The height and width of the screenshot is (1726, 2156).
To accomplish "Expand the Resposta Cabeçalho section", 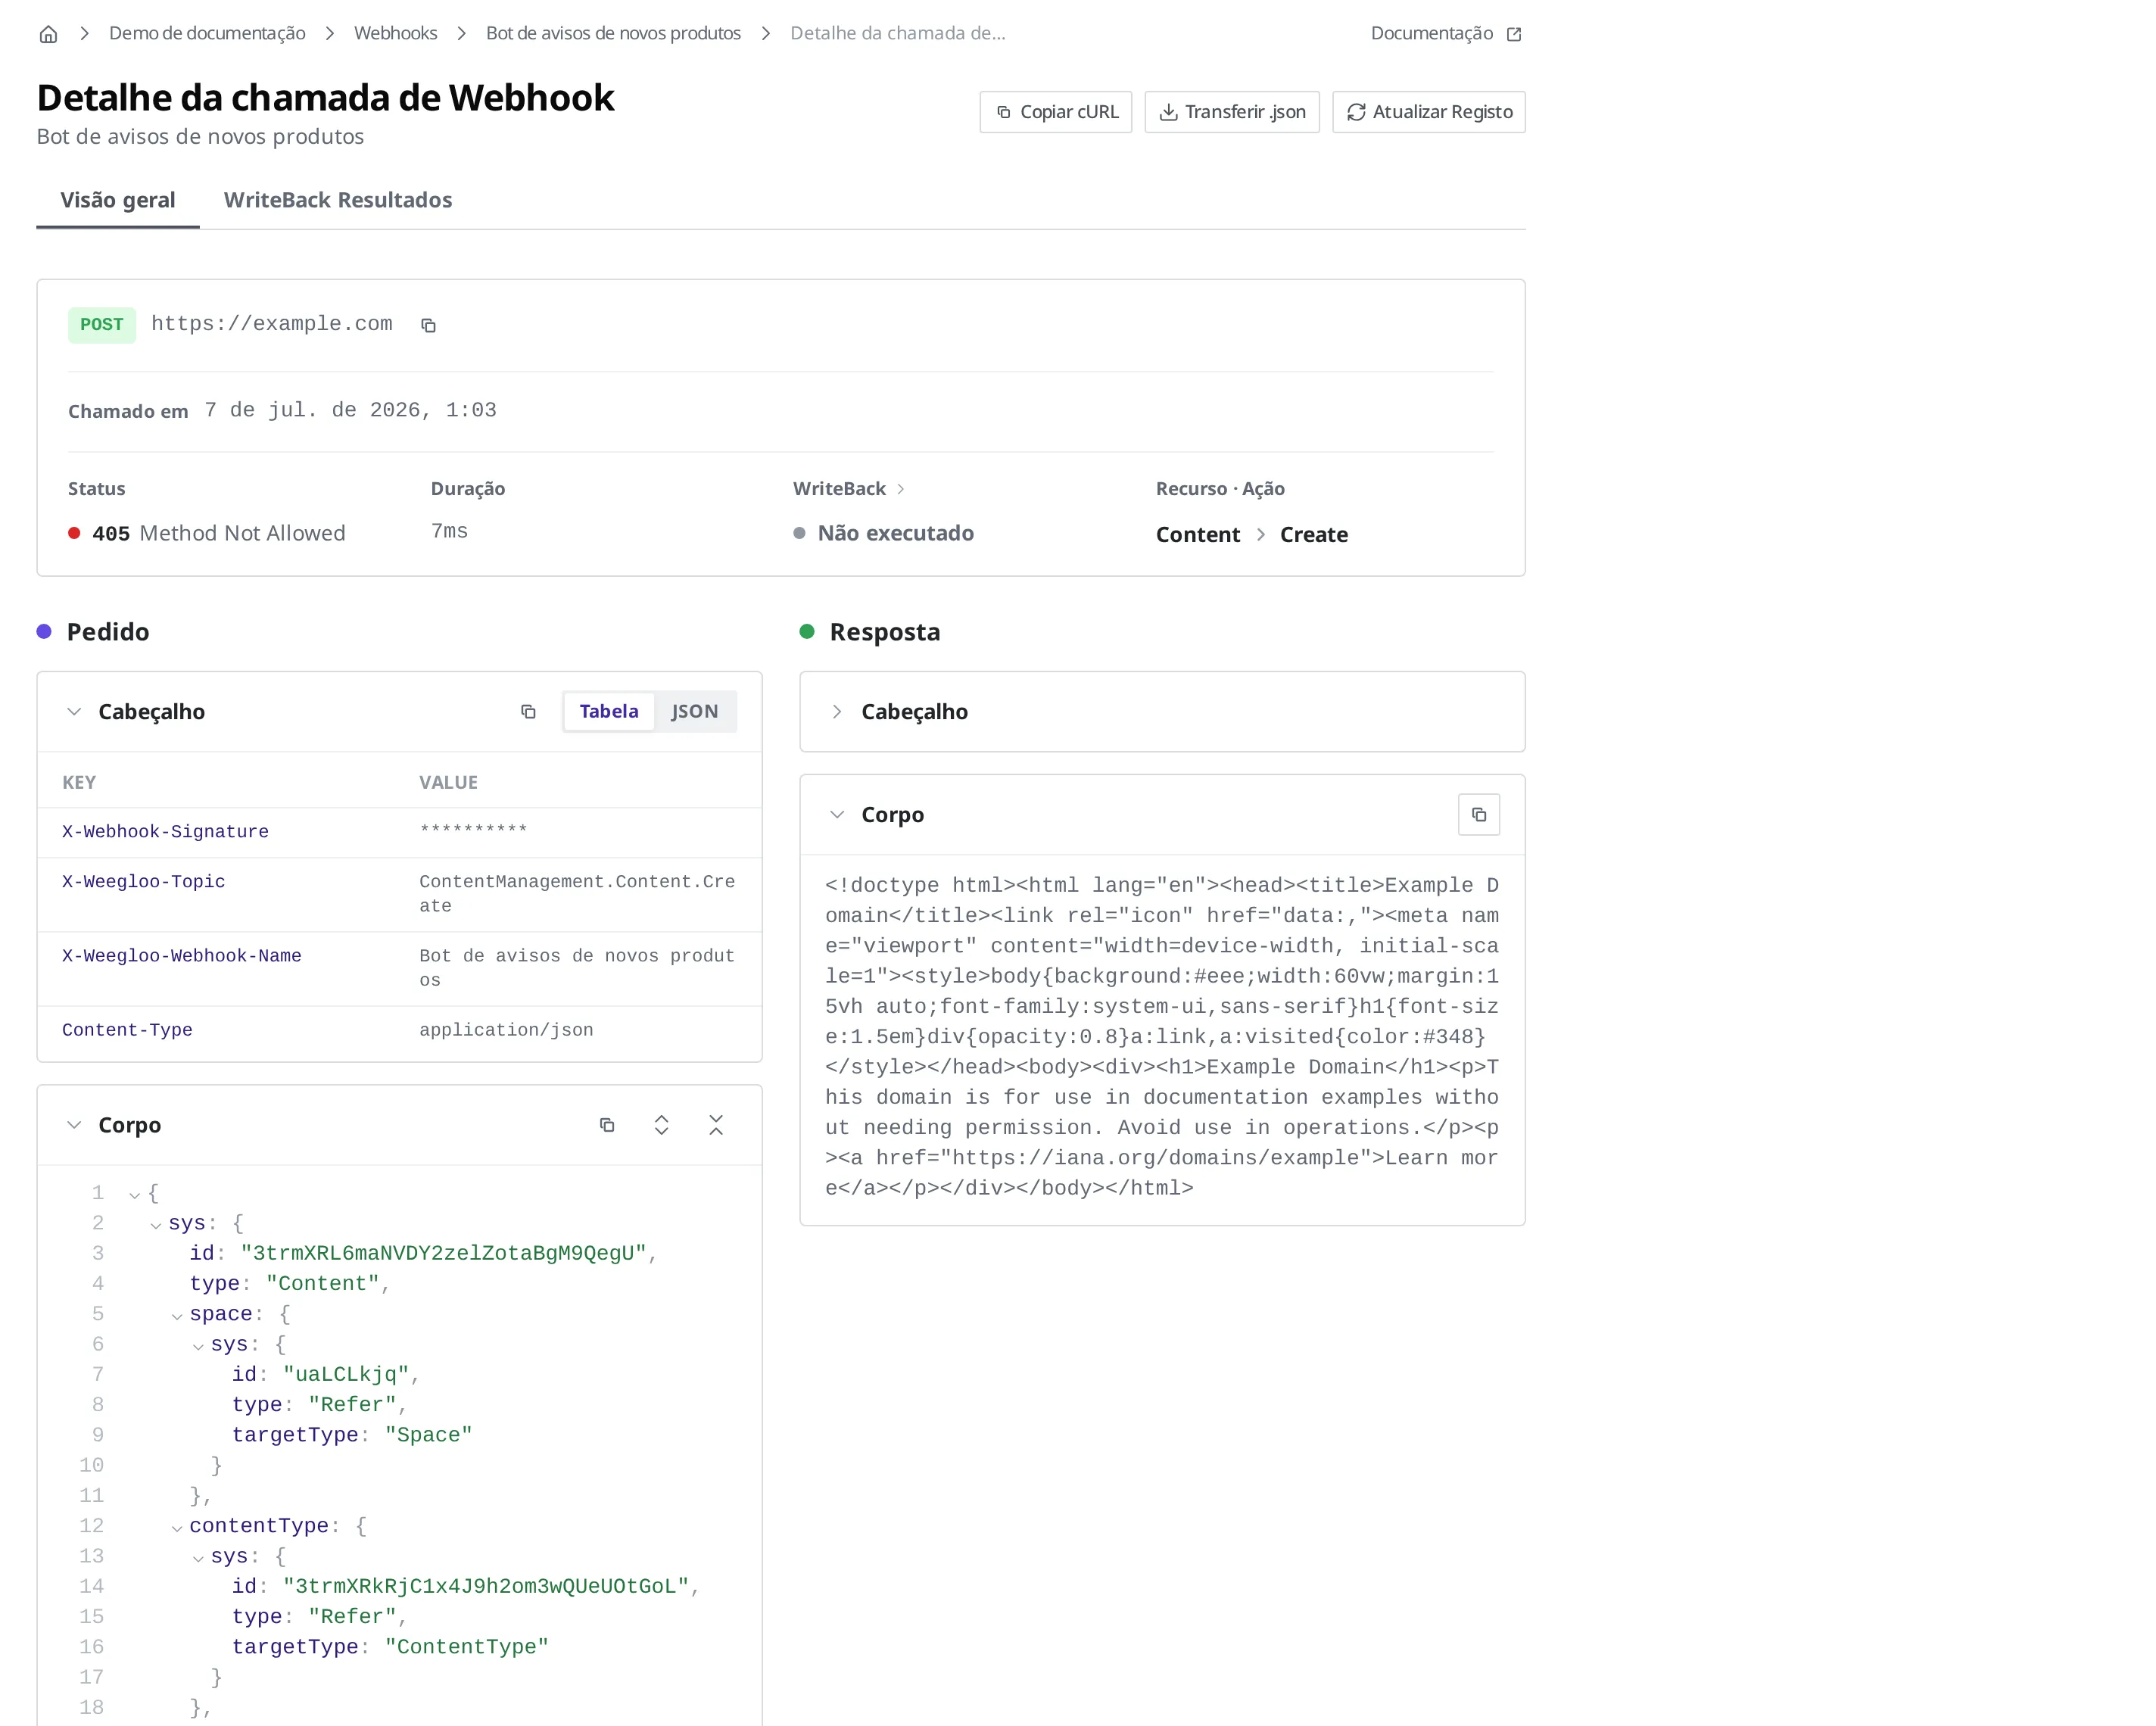I will coord(837,712).
